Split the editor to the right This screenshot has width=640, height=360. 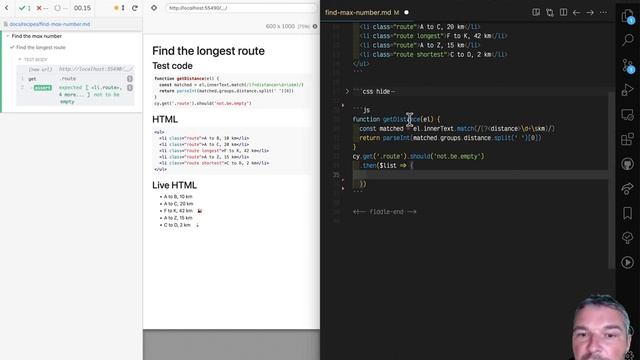[x=563, y=13]
